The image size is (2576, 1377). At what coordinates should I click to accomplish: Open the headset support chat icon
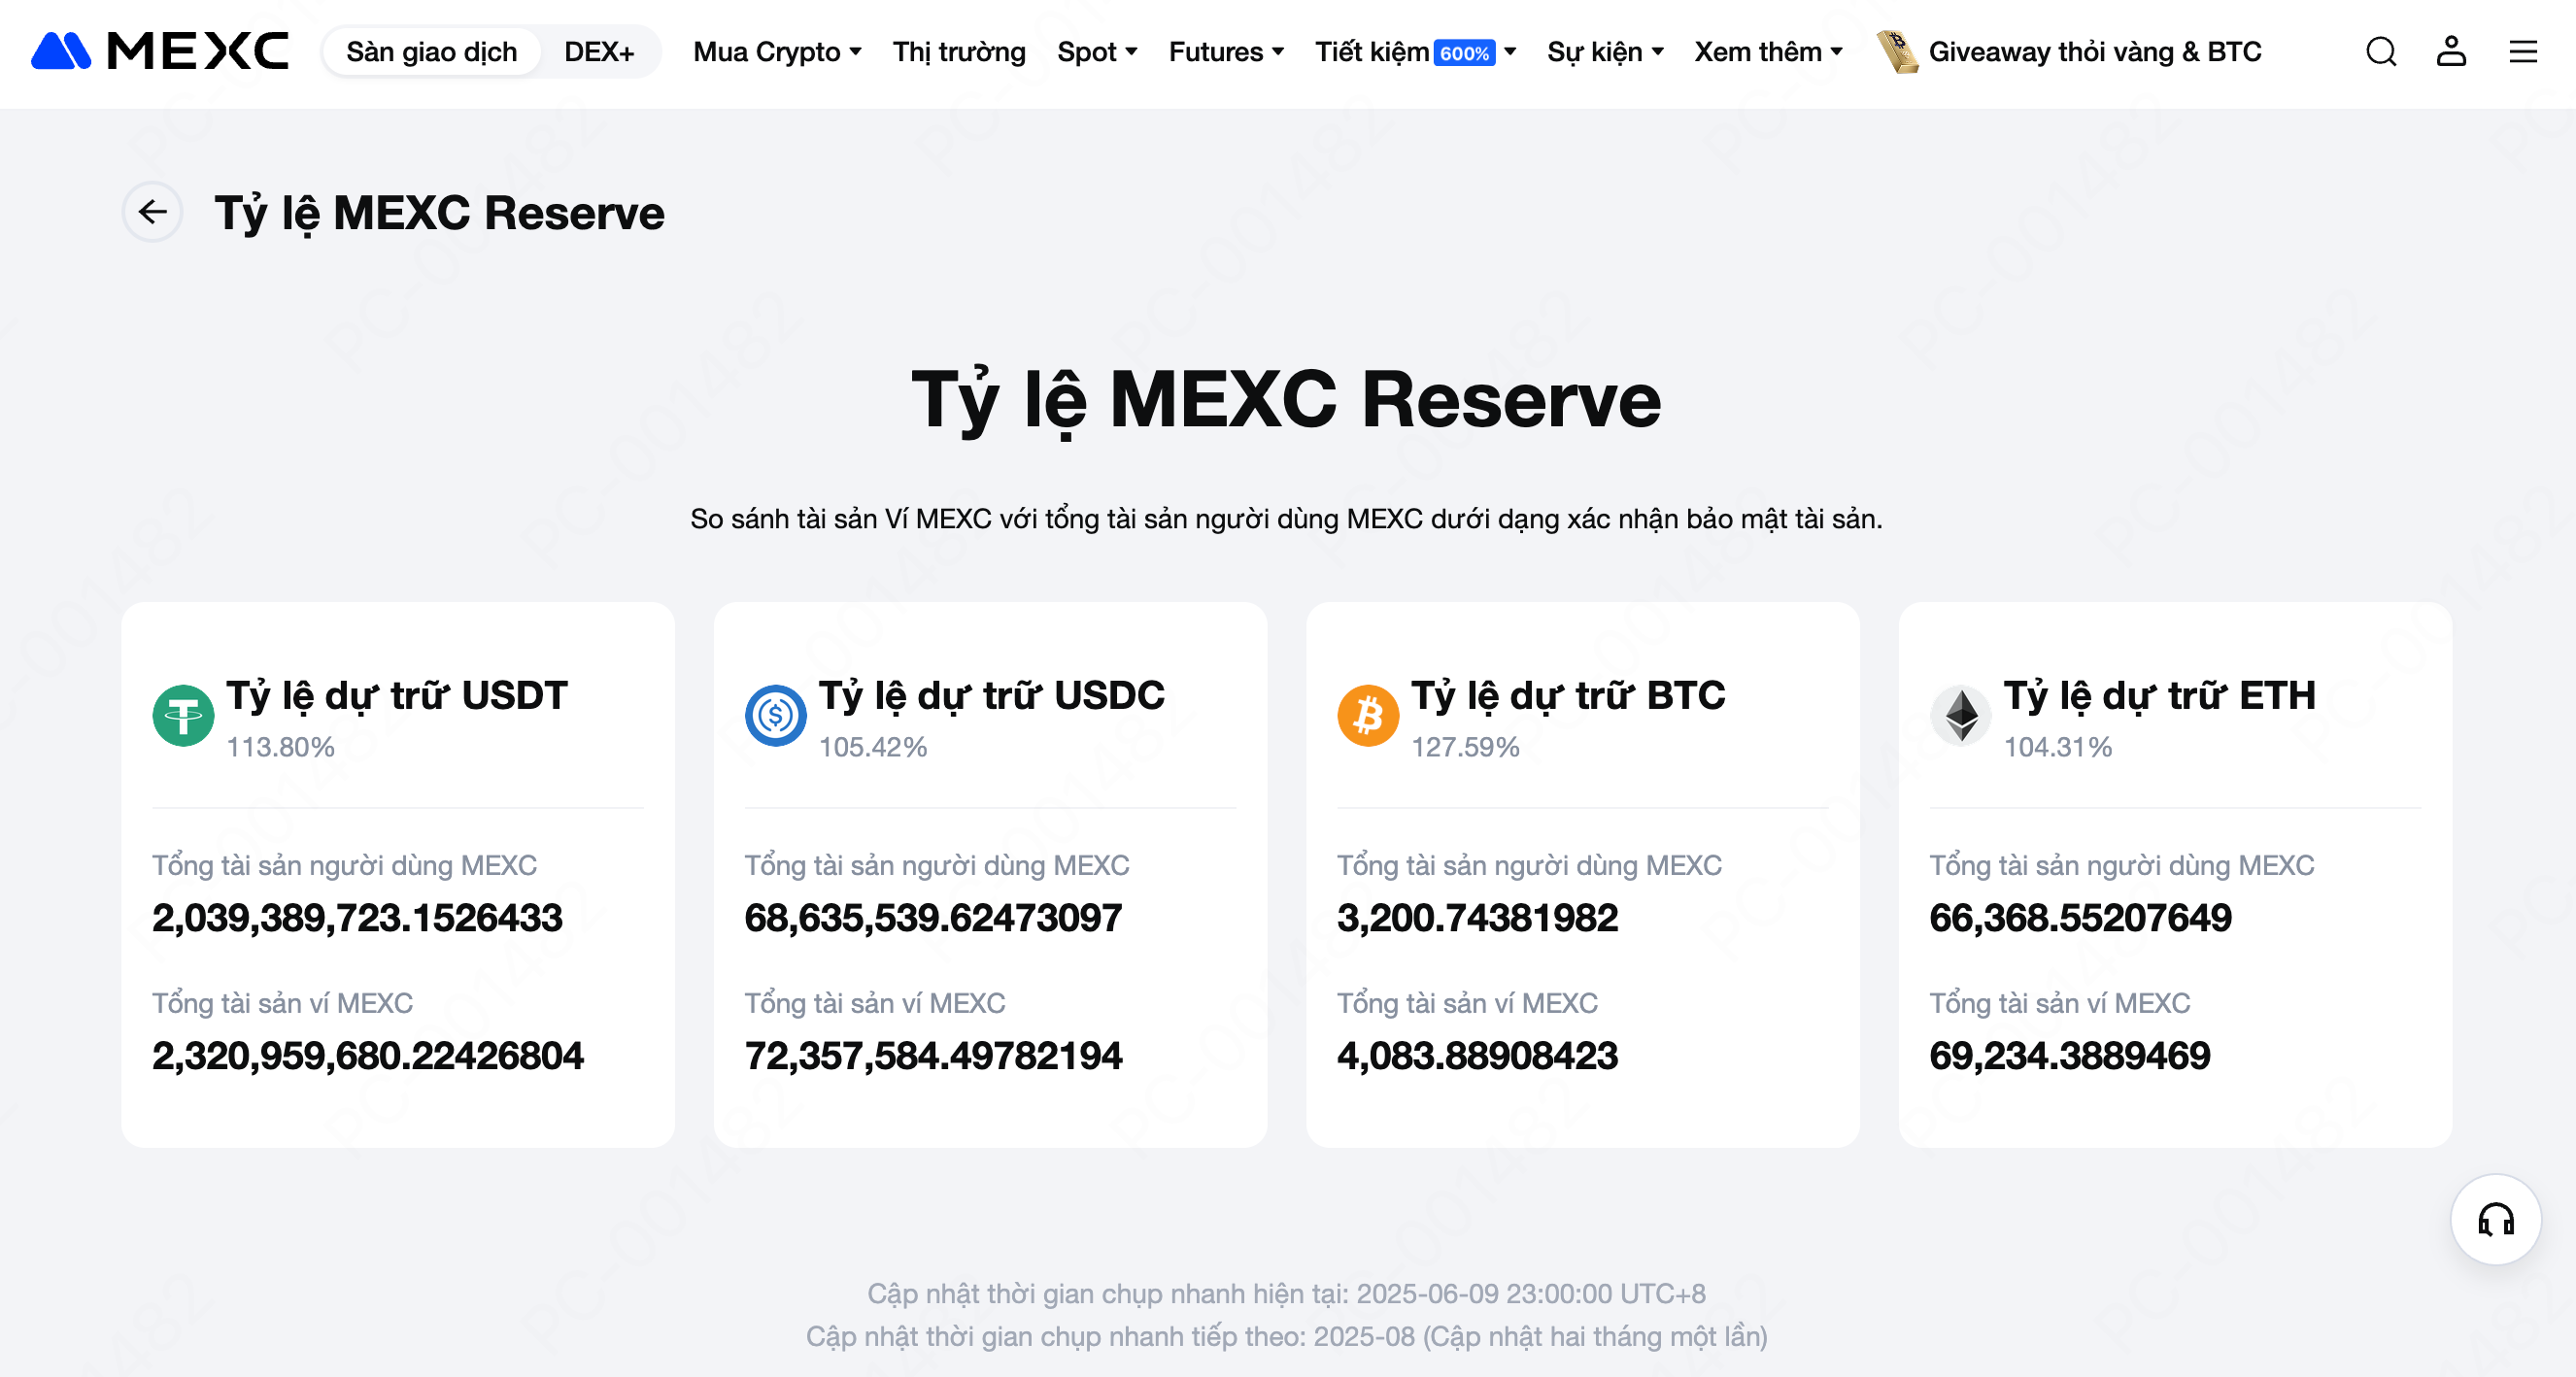click(2496, 1220)
